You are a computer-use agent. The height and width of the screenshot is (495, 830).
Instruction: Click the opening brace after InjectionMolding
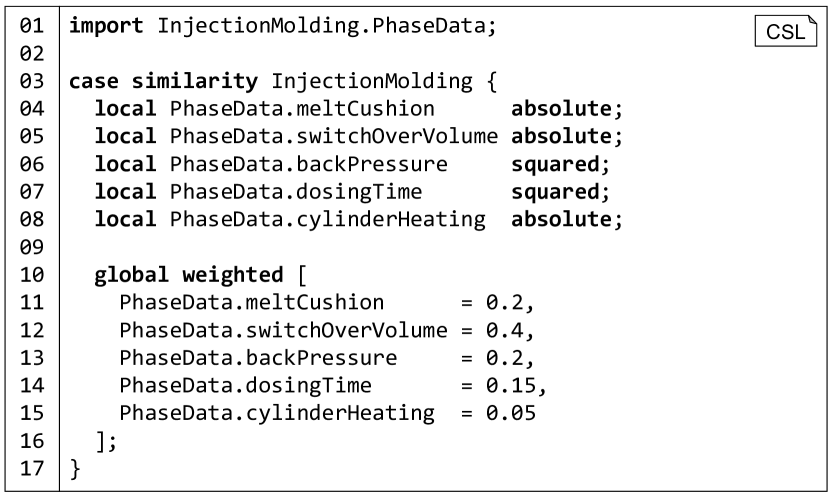[491, 82]
